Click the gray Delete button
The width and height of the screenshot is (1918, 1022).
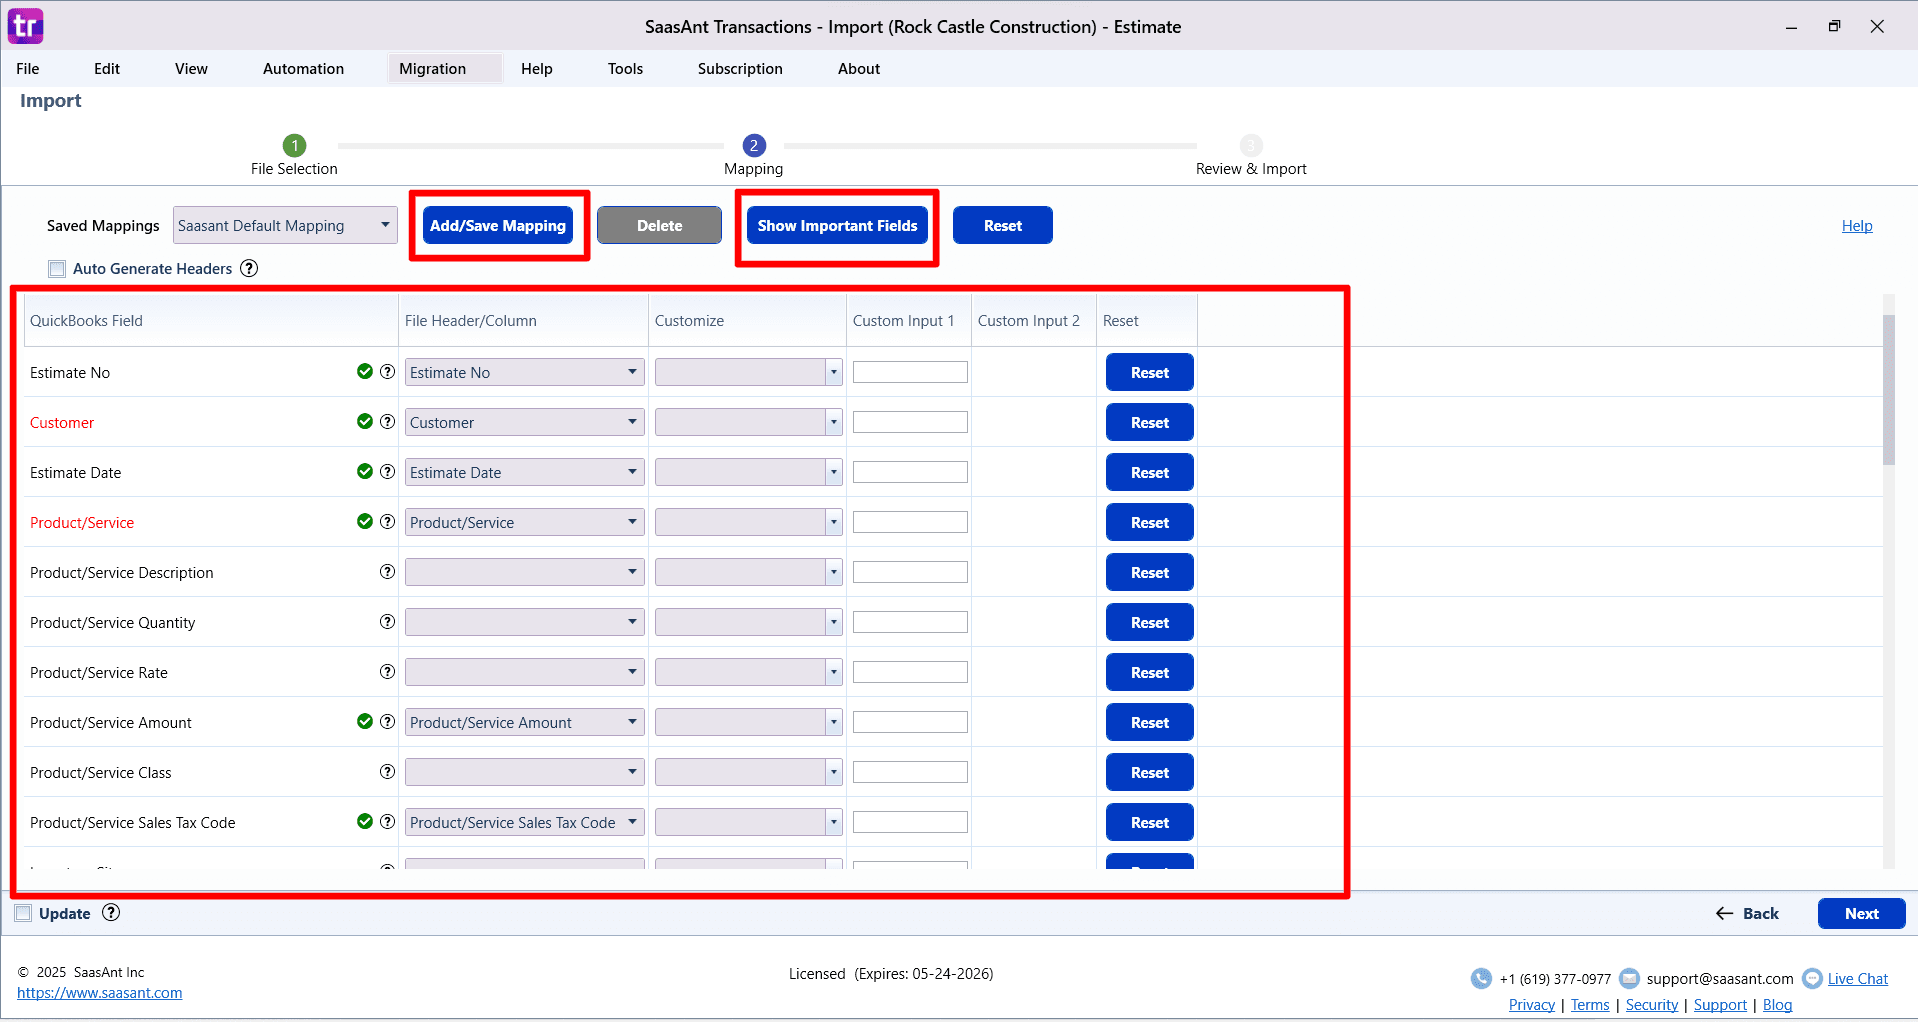point(659,226)
